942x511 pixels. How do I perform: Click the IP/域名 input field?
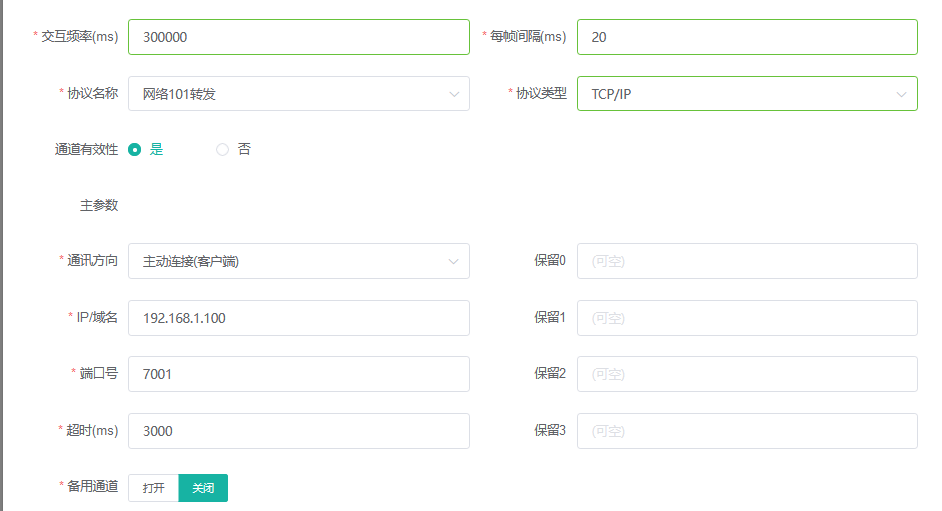(x=299, y=318)
